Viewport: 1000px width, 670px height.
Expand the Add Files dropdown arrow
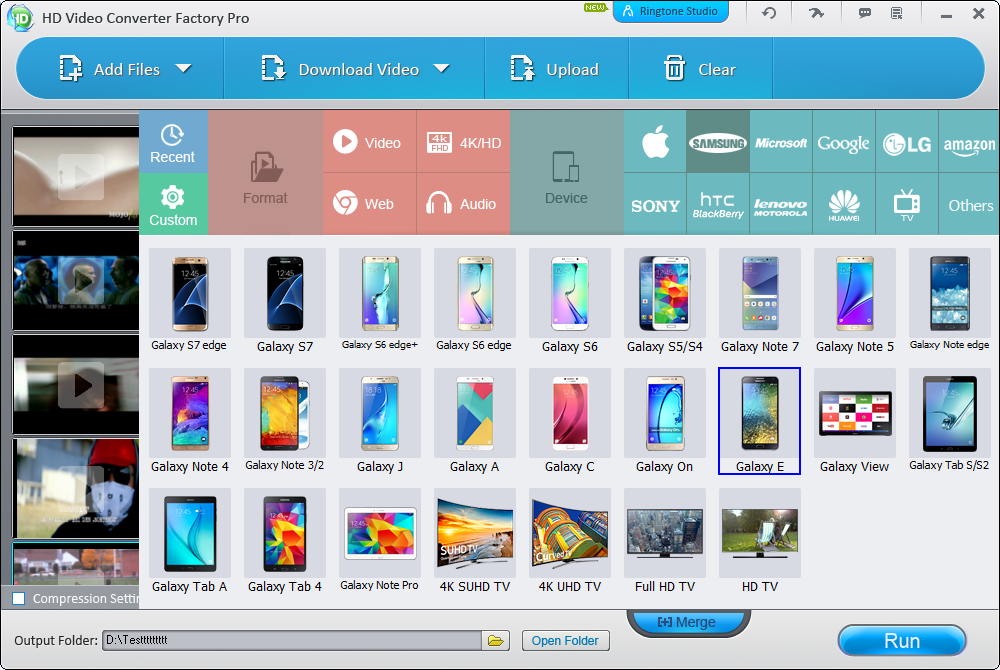point(184,68)
